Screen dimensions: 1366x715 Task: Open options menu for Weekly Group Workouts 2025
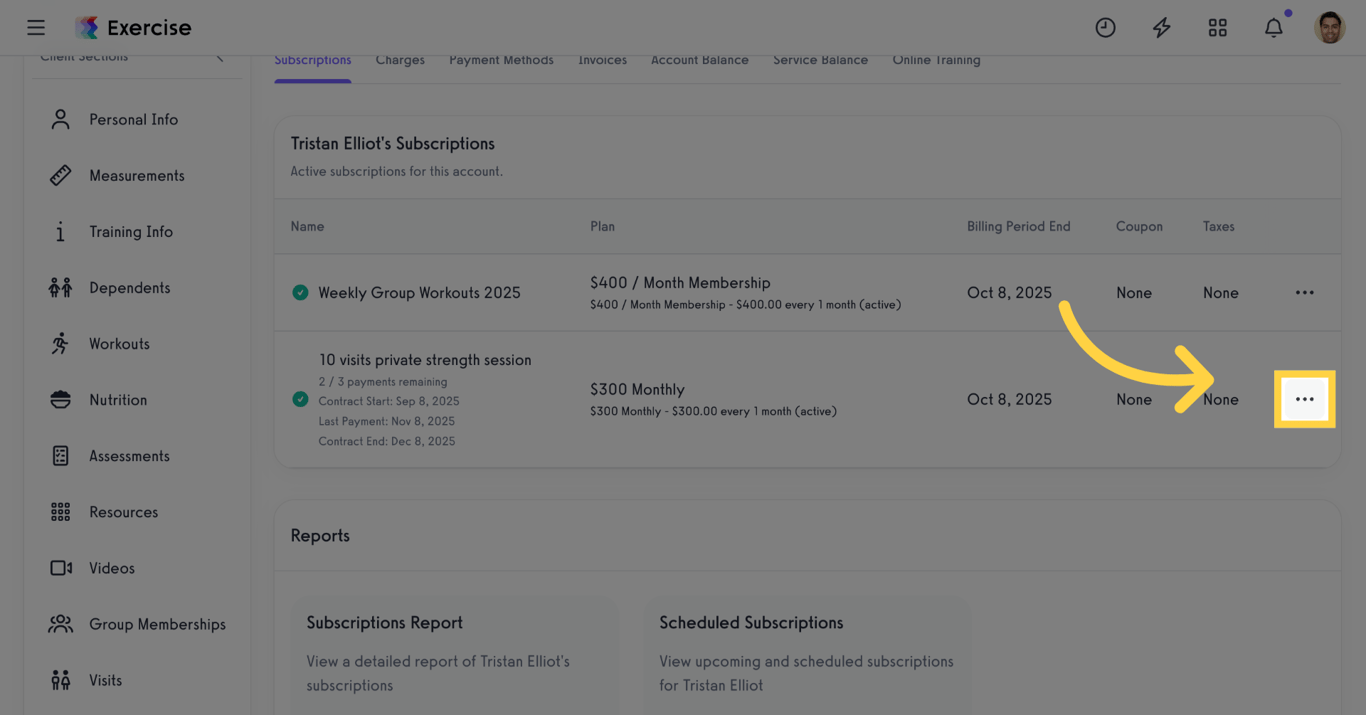coord(1304,293)
